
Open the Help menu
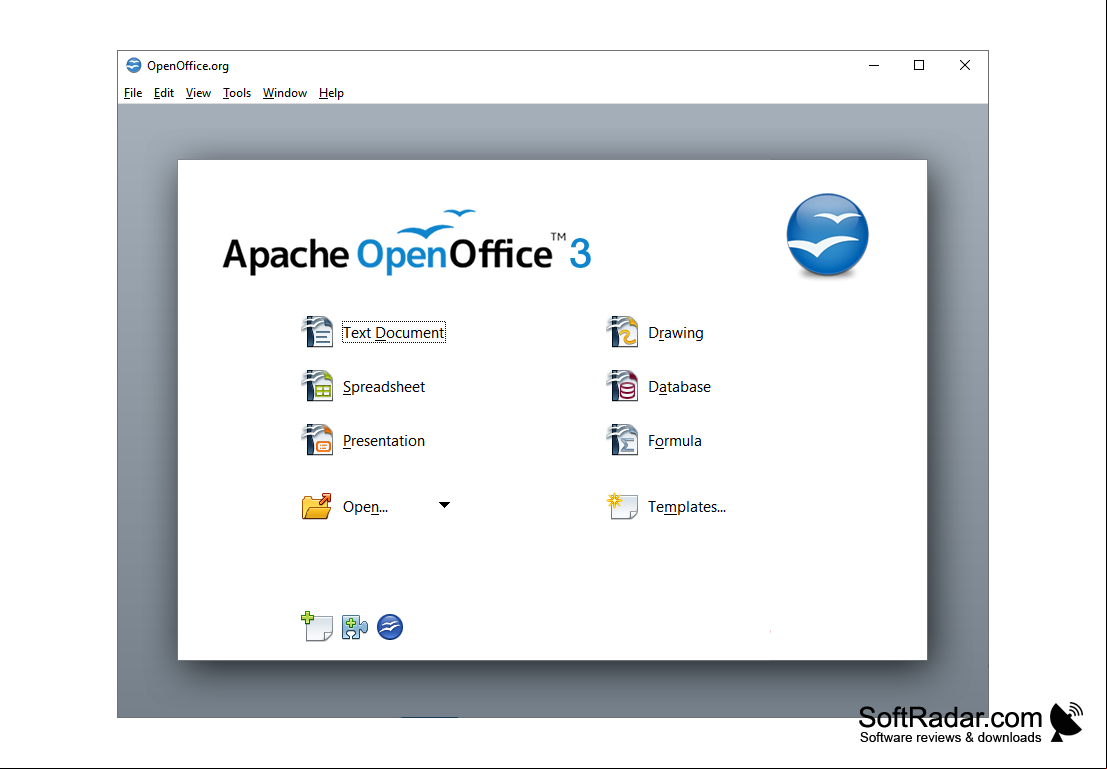pyautogui.click(x=331, y=93)
